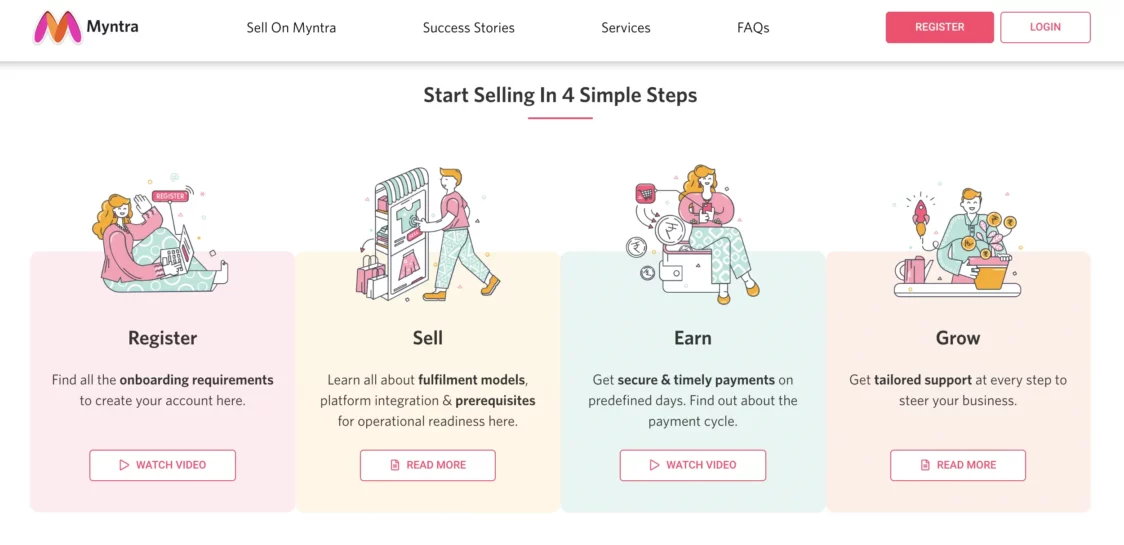
Task: Click the Grow step illustration with rocket and plant
Action: pos(958,243)
